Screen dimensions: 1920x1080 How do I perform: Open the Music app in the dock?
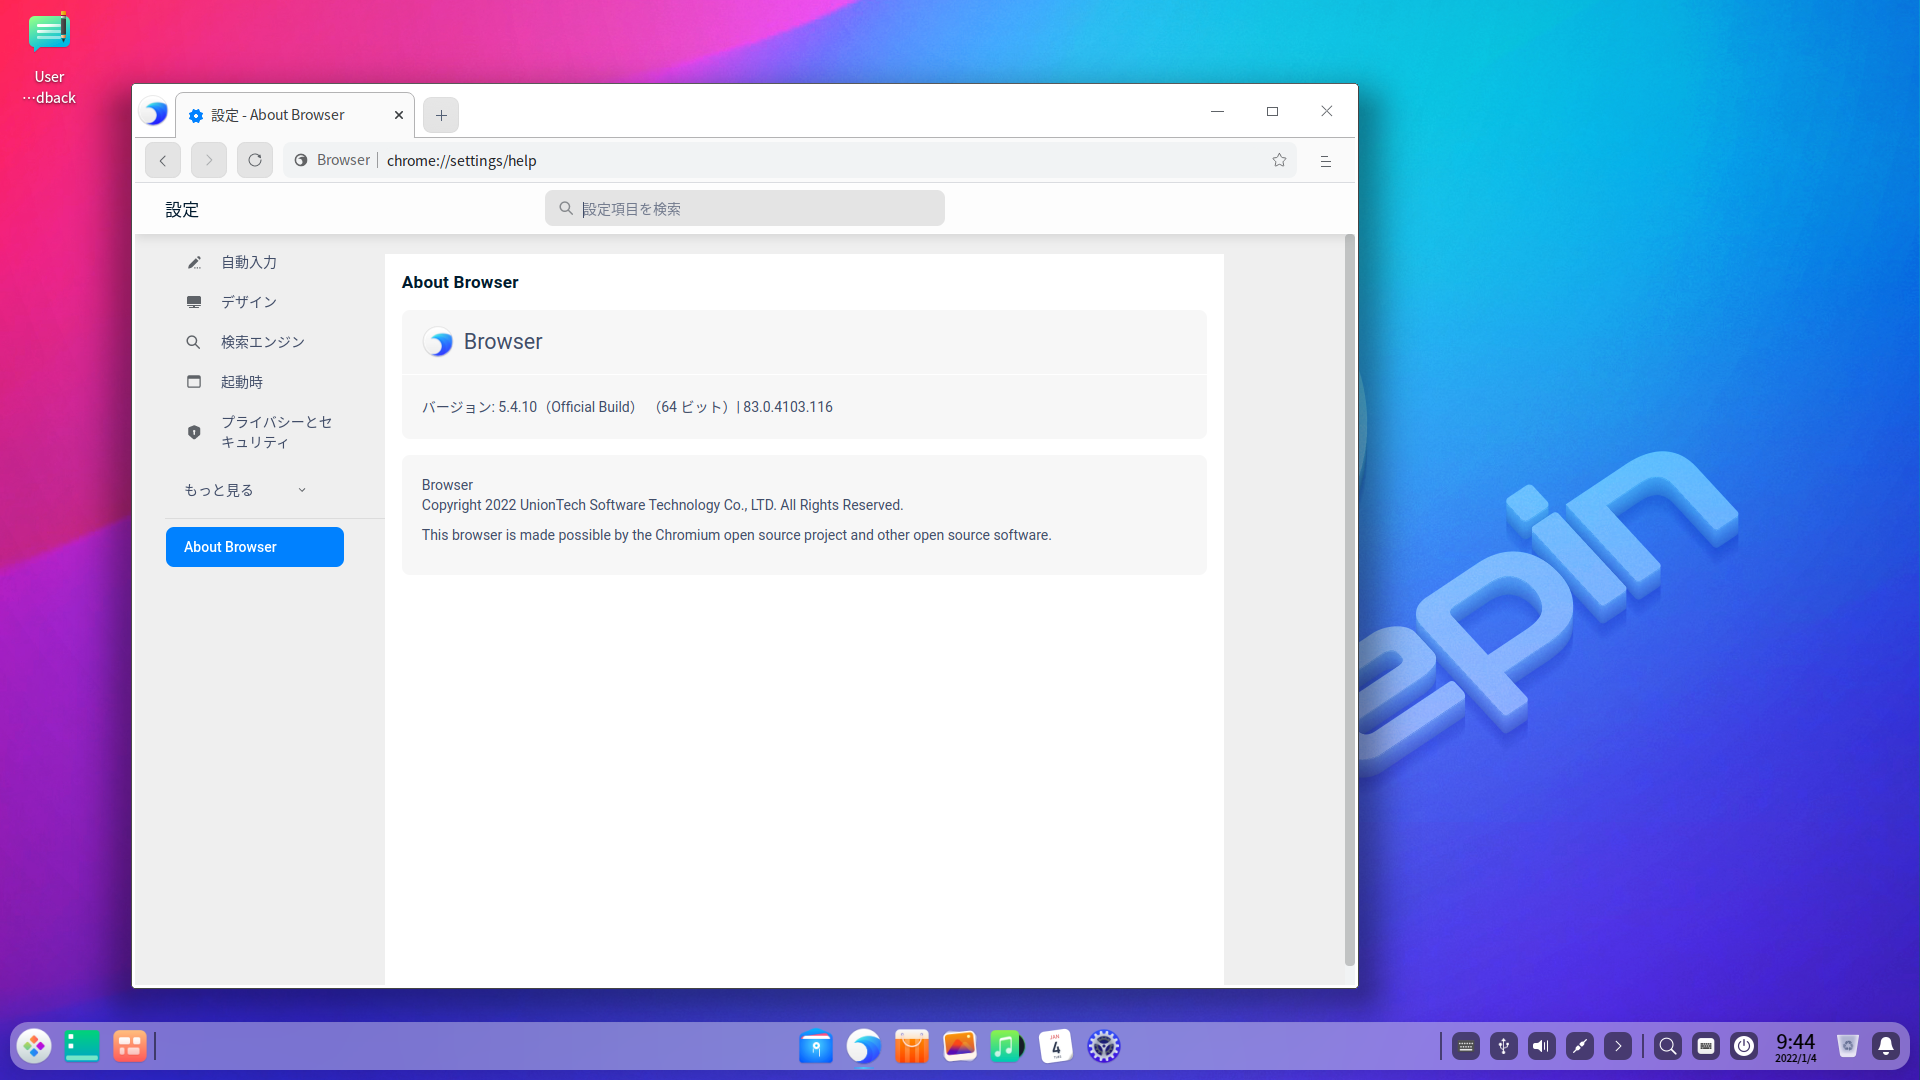click(x=1007, y=1046)
